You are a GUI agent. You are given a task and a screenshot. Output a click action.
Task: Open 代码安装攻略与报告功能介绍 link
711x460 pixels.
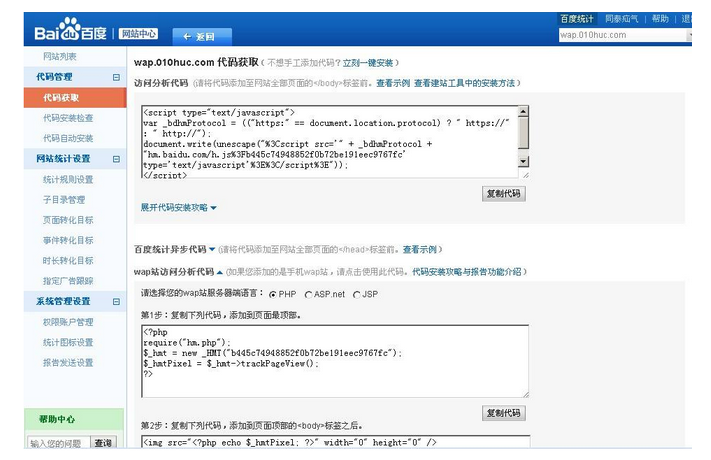pyautogui.click(x=467, y=272)
